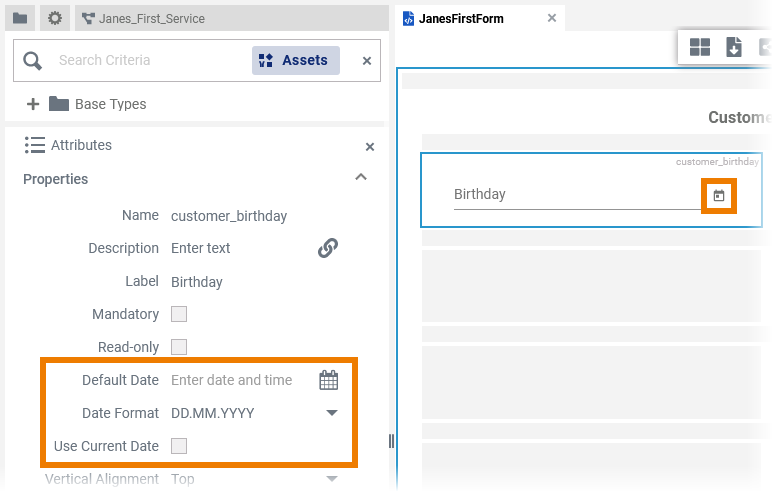Open the settings gear icon
The image size is (773, 492).
55,18
